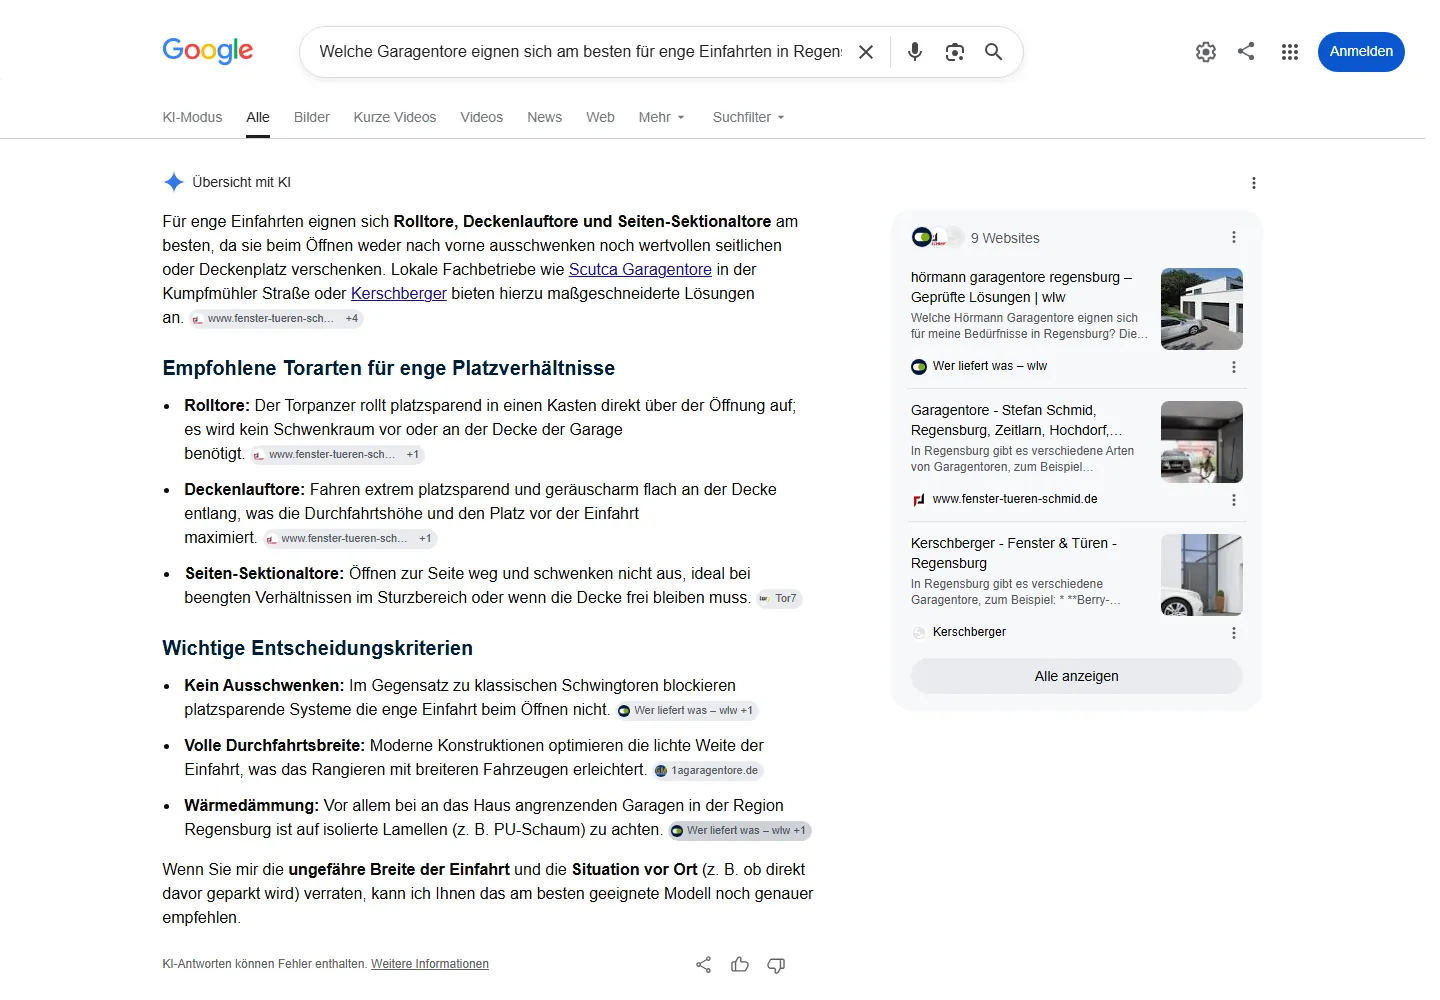This screenshot has height=1000, width=1440.
Task: Open wlw source chip after Kein Ausschwenken
Action: 686,710
